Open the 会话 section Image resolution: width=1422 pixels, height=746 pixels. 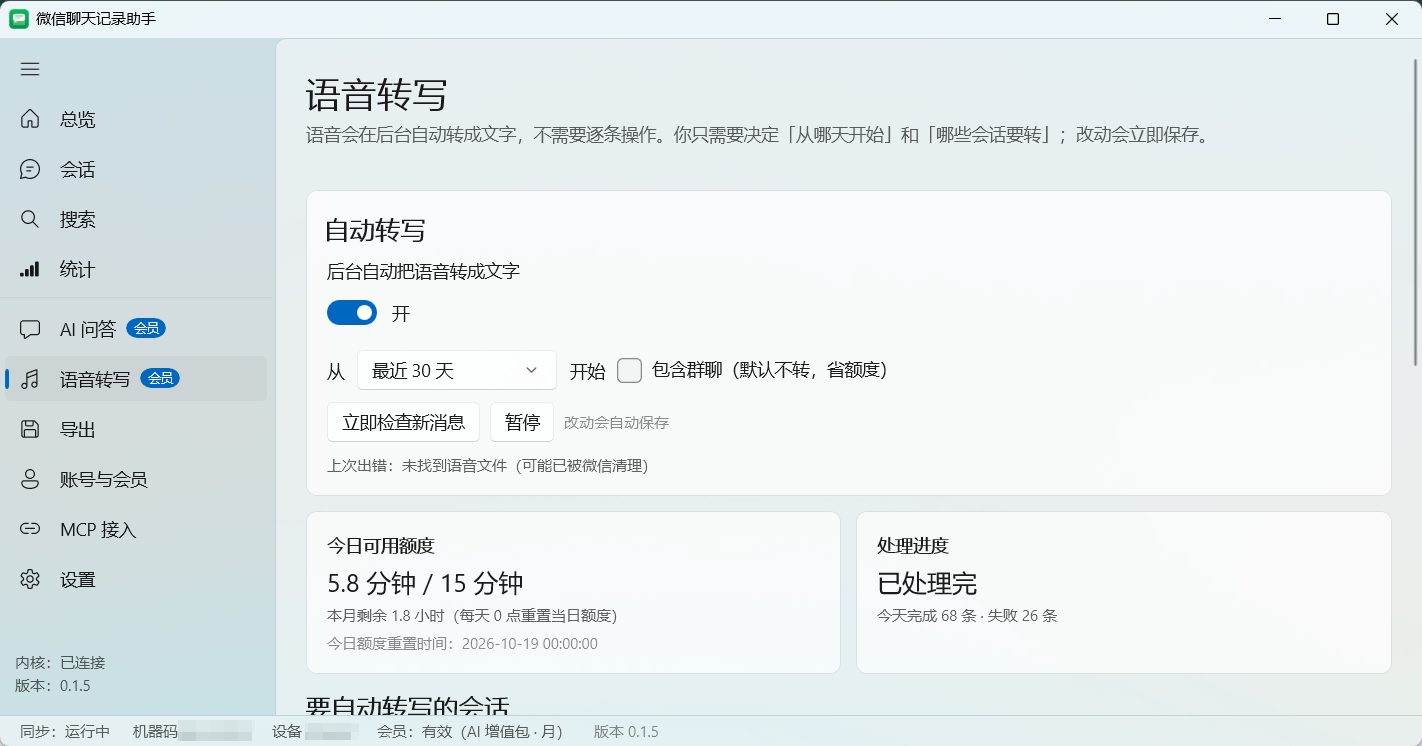136,169
